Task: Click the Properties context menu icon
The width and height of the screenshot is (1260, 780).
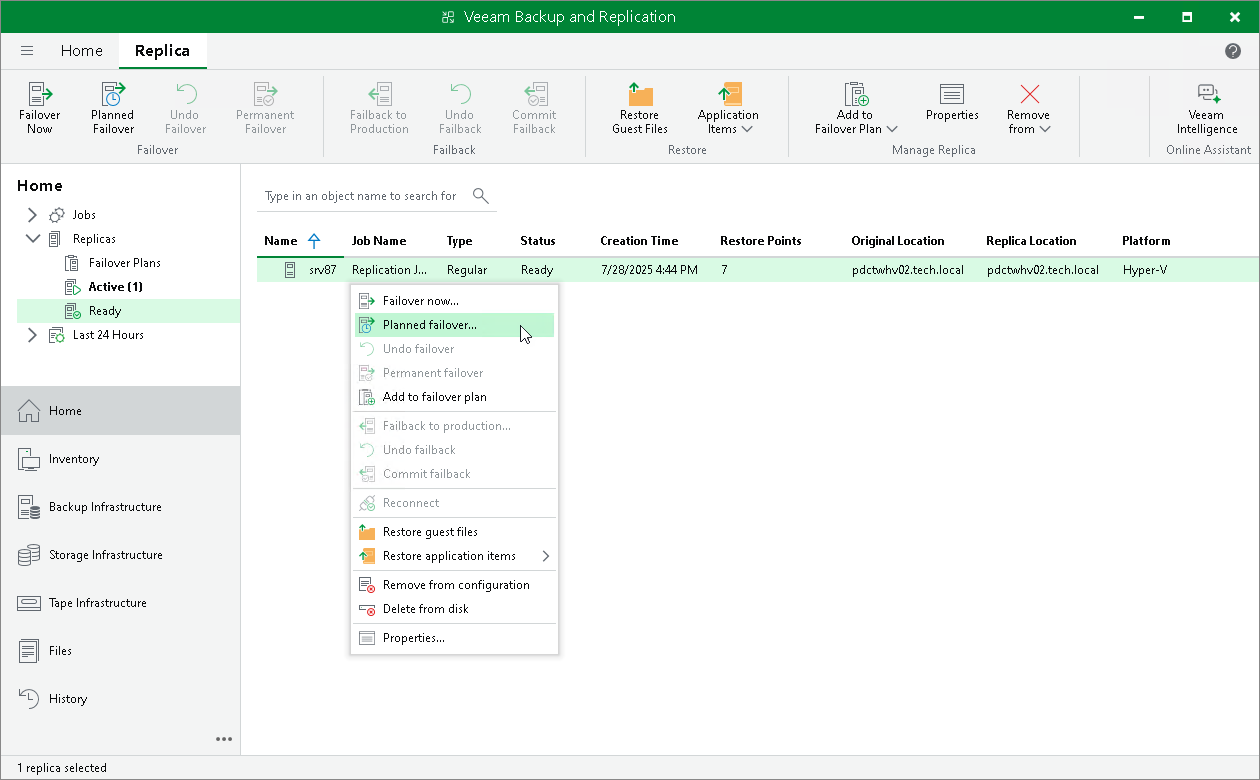Action: (x=367, y=638)
